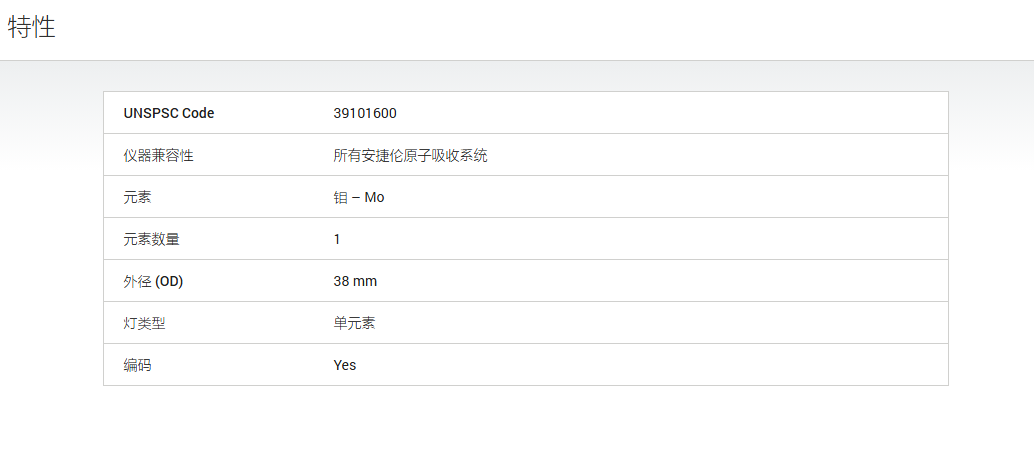
Task: Select the Yes value for 编码
Action: (345, 366)
